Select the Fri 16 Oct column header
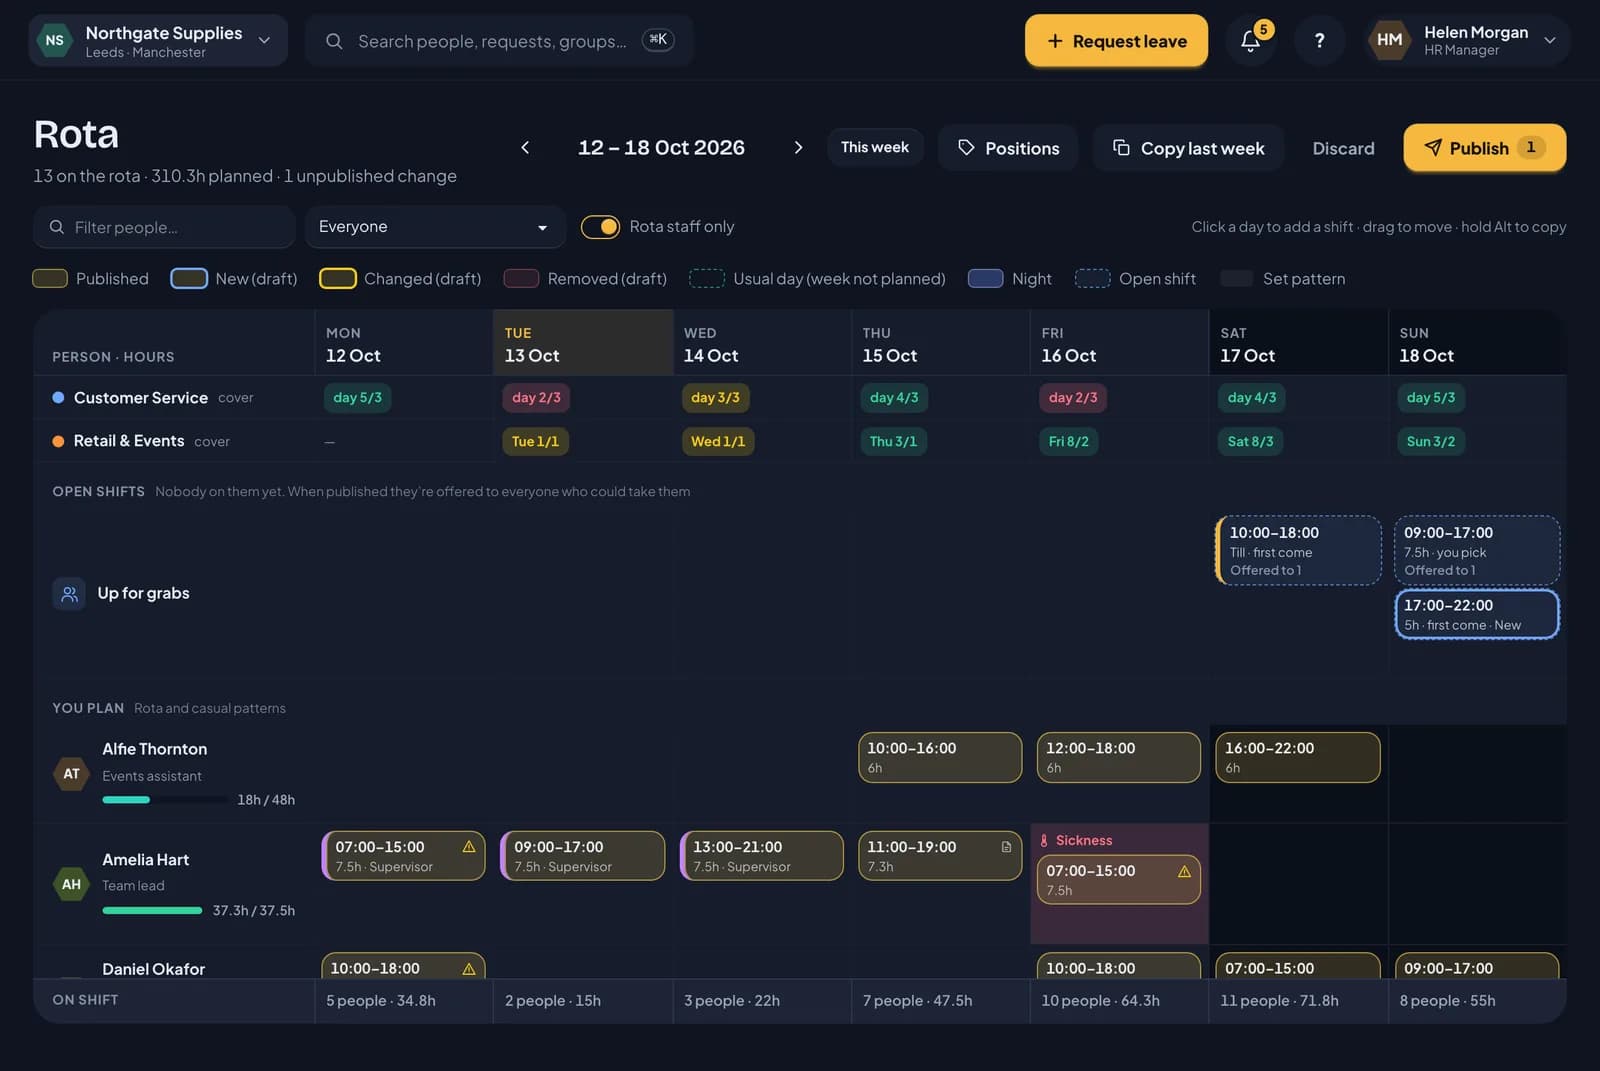Image resolution: width=1600 pixels, height=1071 pixels. [1120, 344]
